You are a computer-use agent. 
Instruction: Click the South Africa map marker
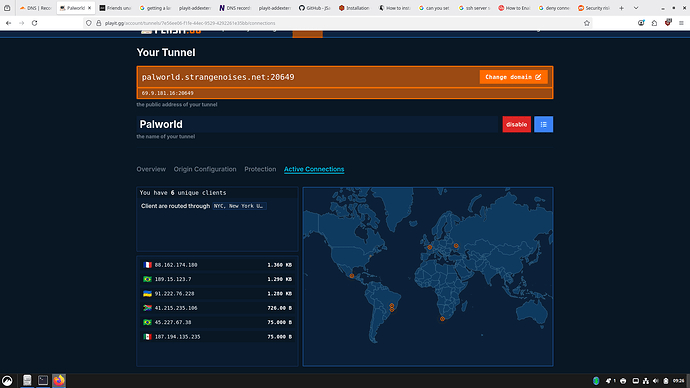click(x=442, y=319)
